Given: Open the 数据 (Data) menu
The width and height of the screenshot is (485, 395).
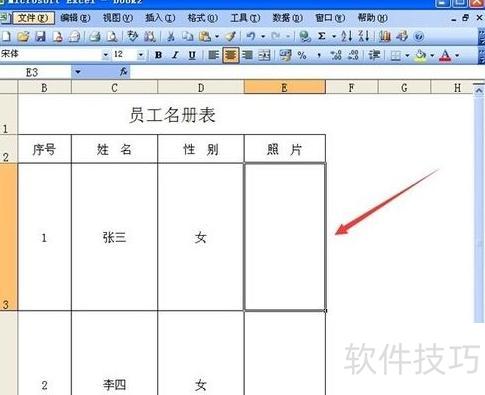Looking at the screenshot, I should 288,18.
